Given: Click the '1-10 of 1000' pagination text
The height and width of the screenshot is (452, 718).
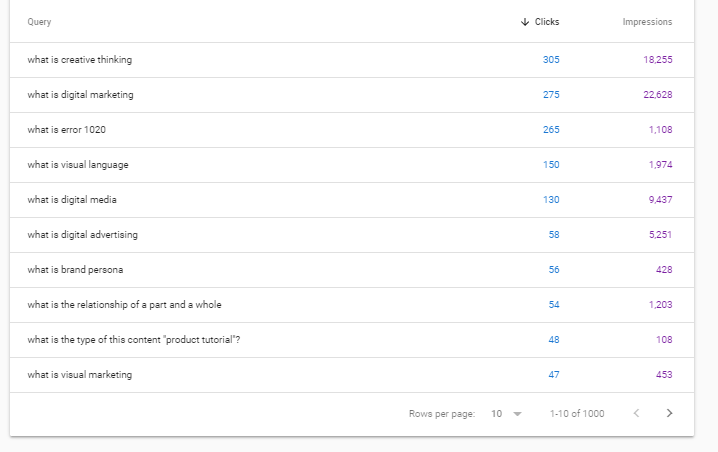Looking at the screenshot, I should 577,413.
